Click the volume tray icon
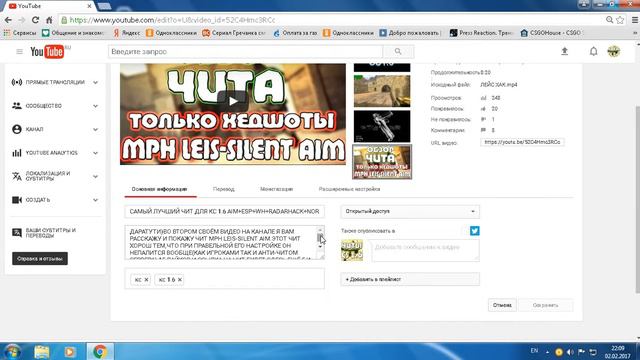The image size is (640, 360). [x=570, y=352]
